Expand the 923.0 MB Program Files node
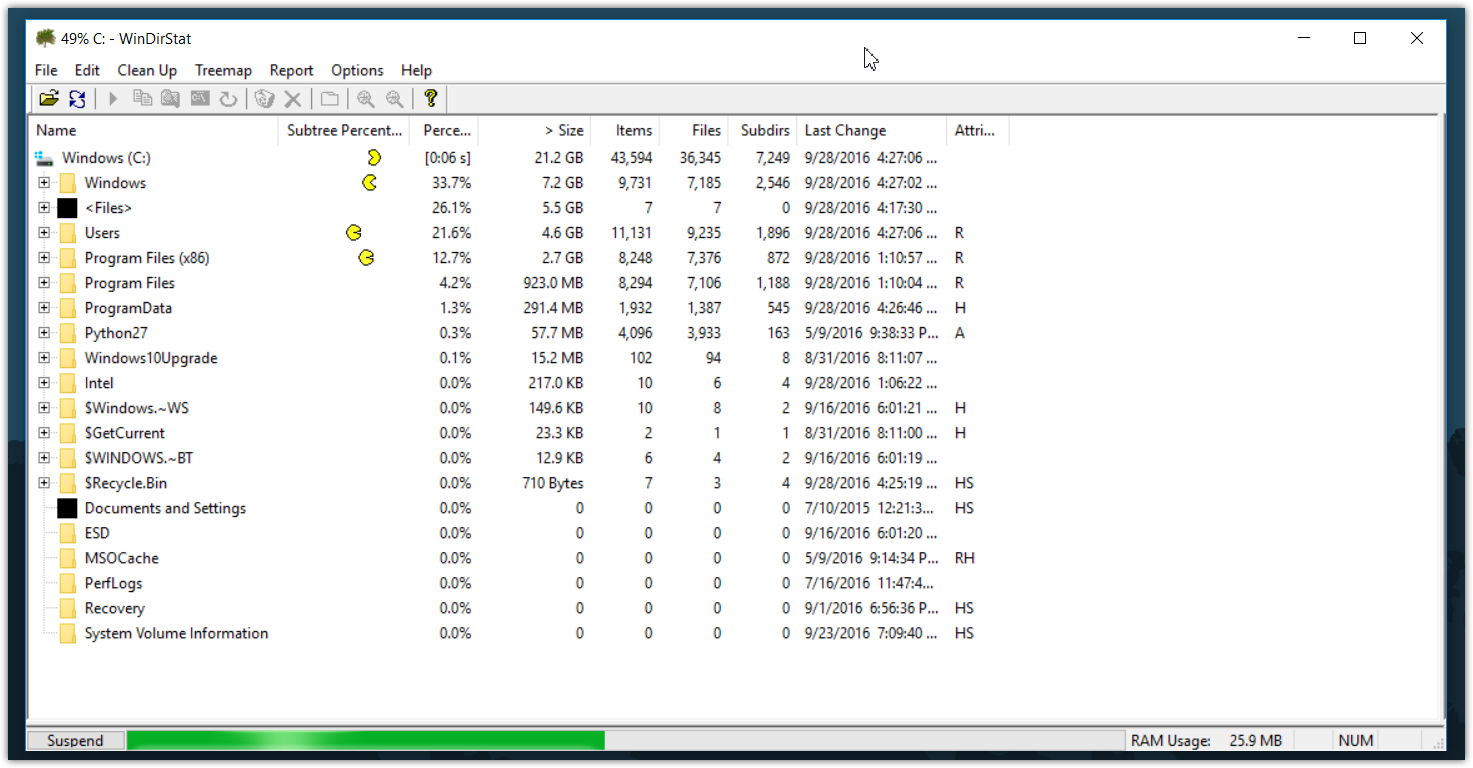Screen dimensions: 1473x768 (x=44, y=283)
